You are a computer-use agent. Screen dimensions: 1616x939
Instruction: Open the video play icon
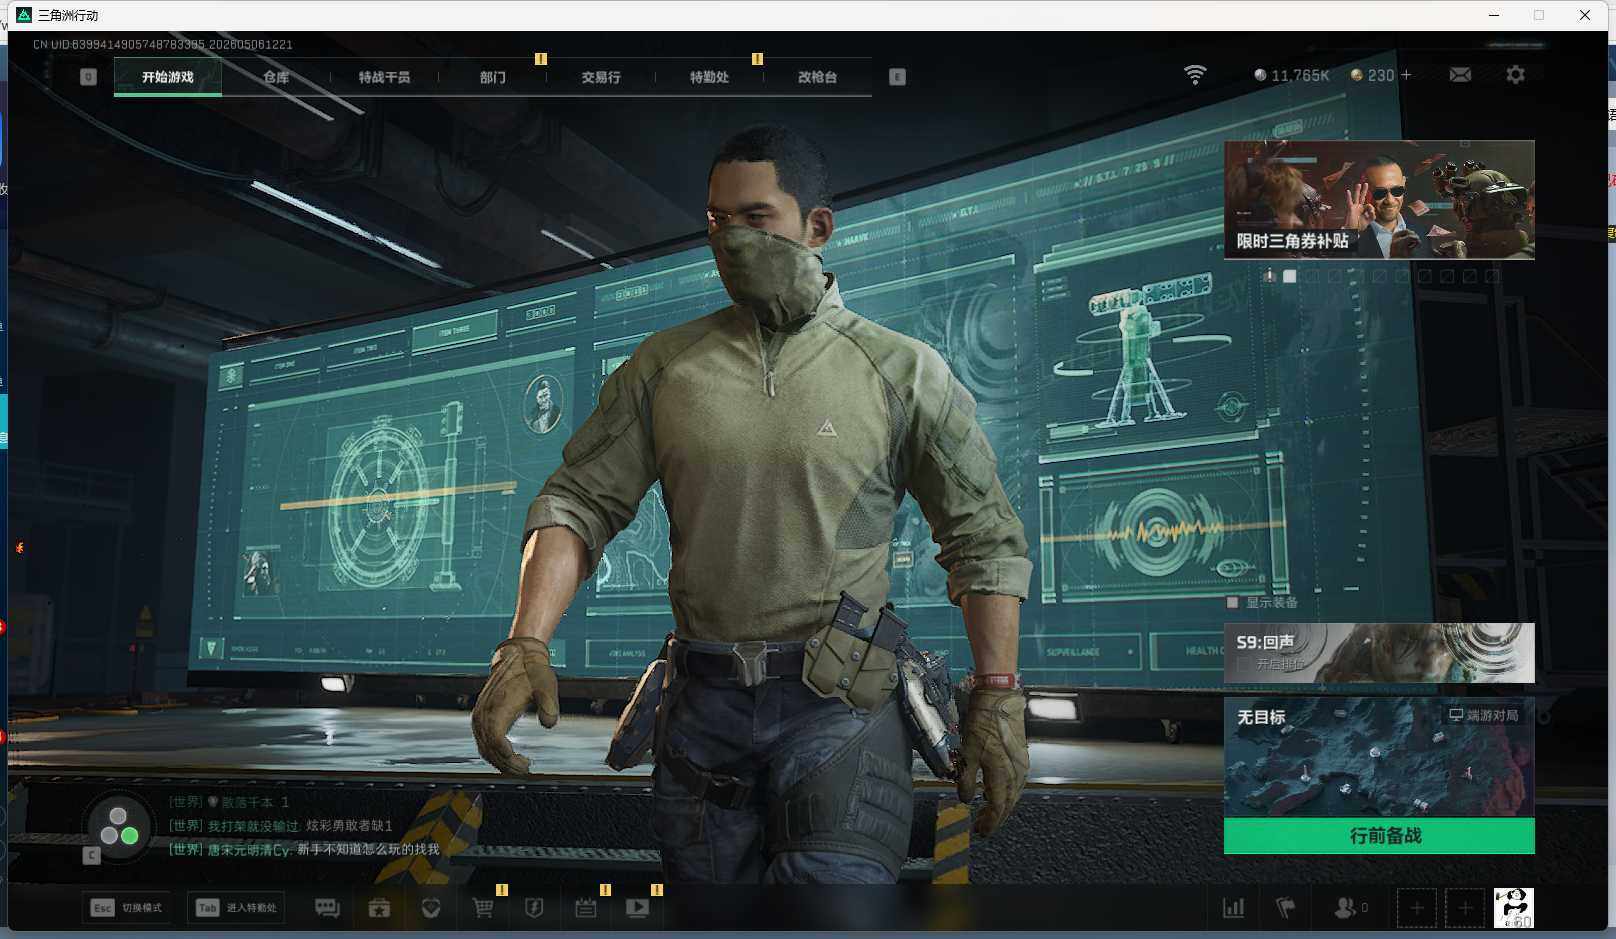(x=637, y=908)
